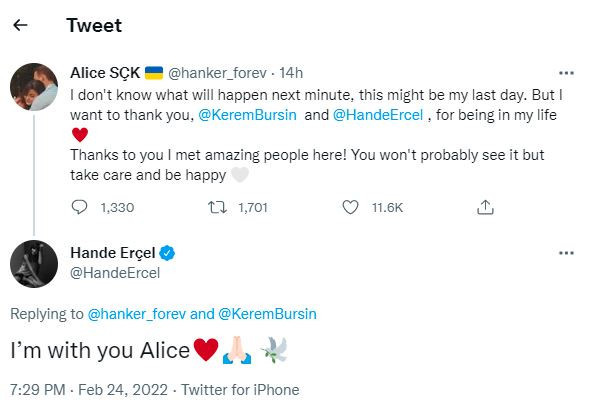Open more options on Alice SÇK's tweet
This screenshot has width=591, height=411.
(x=566, y=73)
